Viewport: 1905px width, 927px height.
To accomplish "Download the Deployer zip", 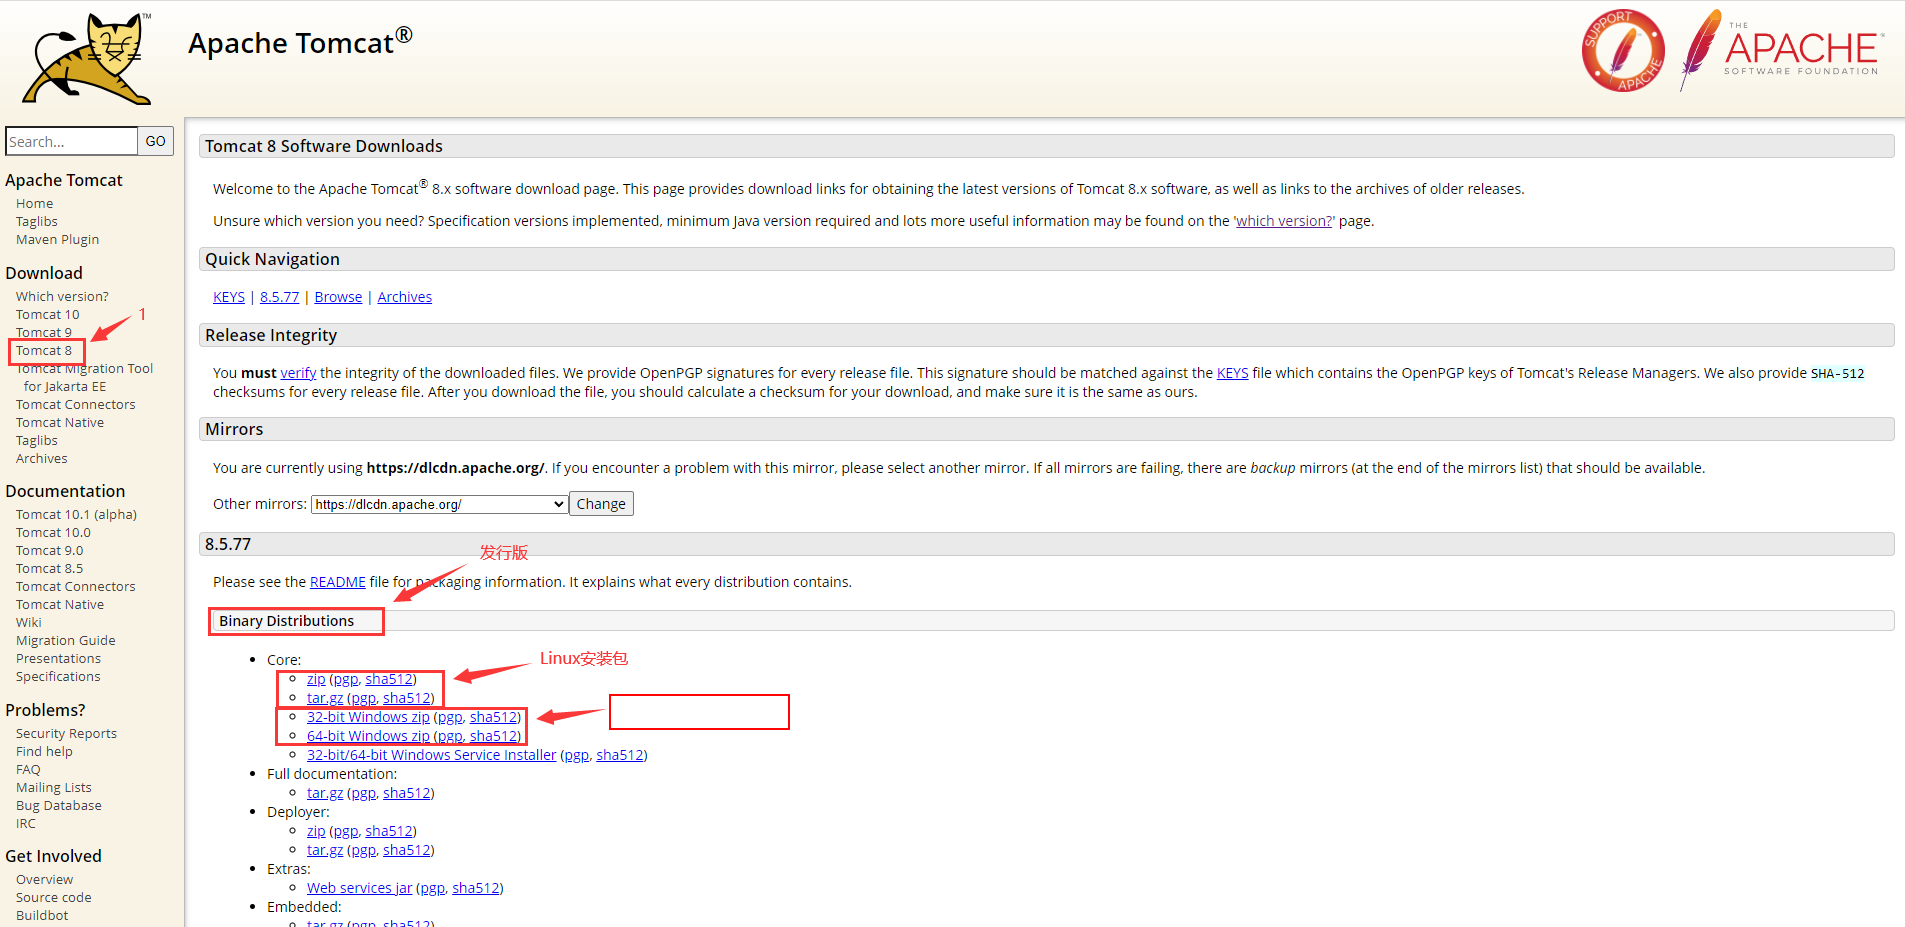I will click(x=316, y=831).
